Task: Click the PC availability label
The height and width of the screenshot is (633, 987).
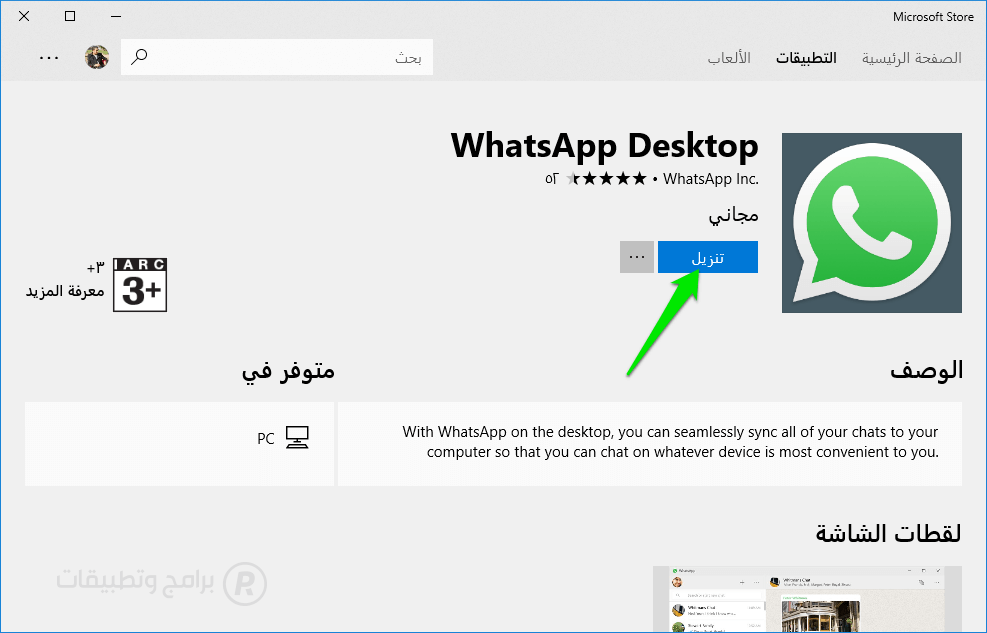Action: (x=266, y=439)
